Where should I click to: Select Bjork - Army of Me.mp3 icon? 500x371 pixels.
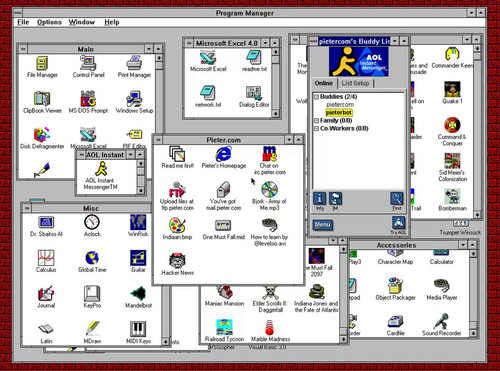point(269,196)
